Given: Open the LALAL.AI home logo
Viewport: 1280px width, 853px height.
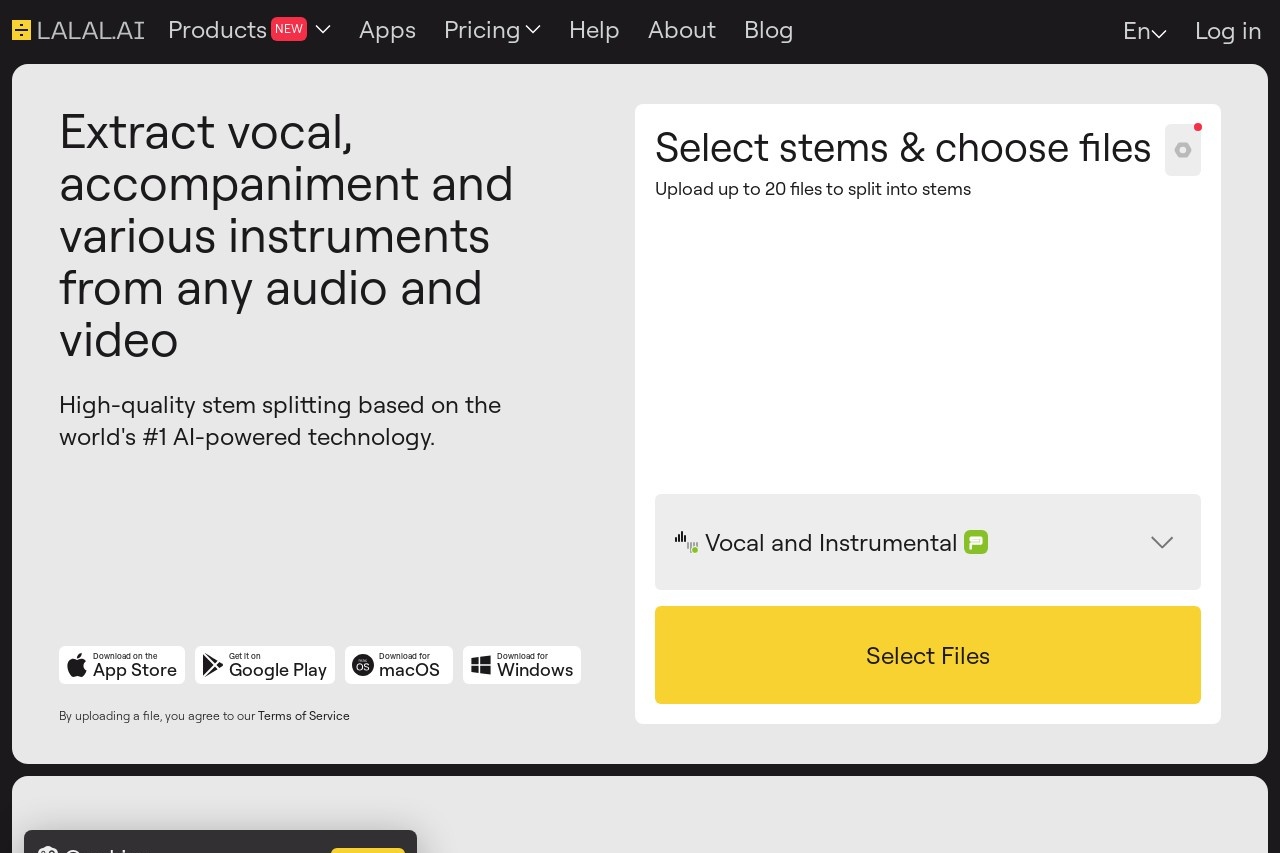Looking at the screenshot, I should click(x=77, y=30).
